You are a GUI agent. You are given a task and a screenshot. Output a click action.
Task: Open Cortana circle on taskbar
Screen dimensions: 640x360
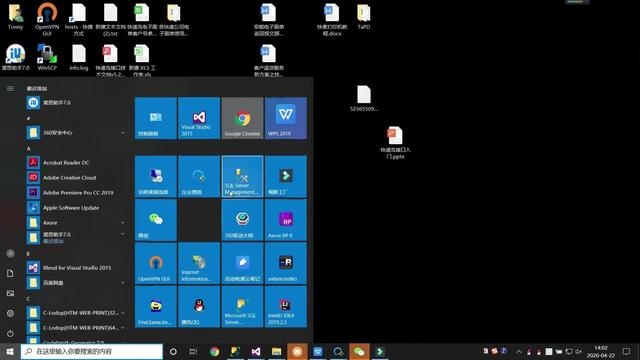point(173,351)
